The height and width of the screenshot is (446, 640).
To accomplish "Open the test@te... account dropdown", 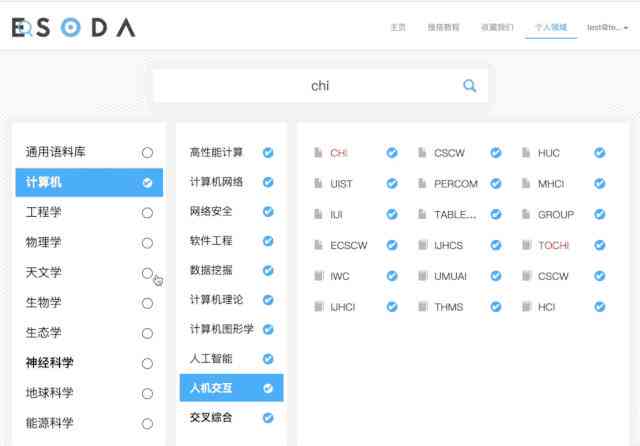I will 607,27.
